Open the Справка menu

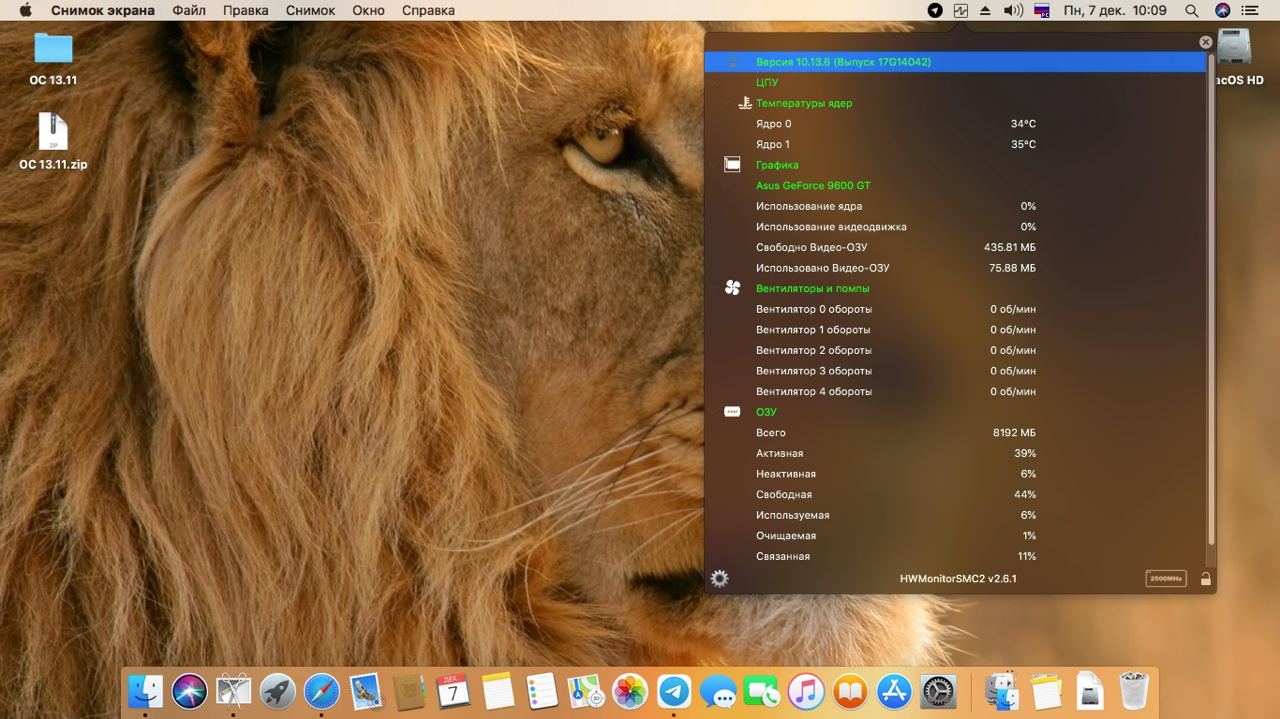(428, 10)
